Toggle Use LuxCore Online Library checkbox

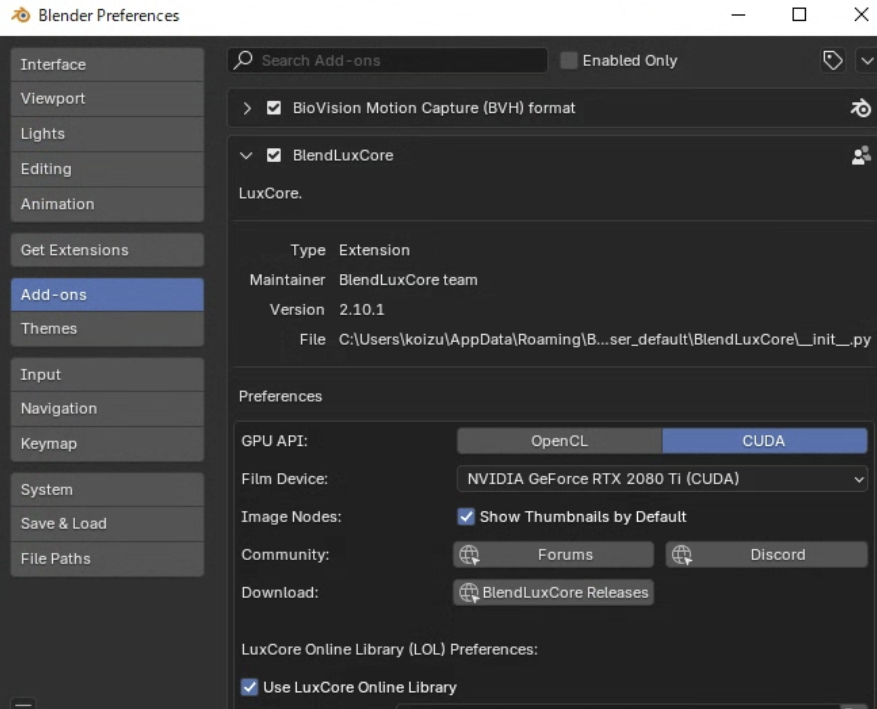pyautogui.click(x=250, y=687)
